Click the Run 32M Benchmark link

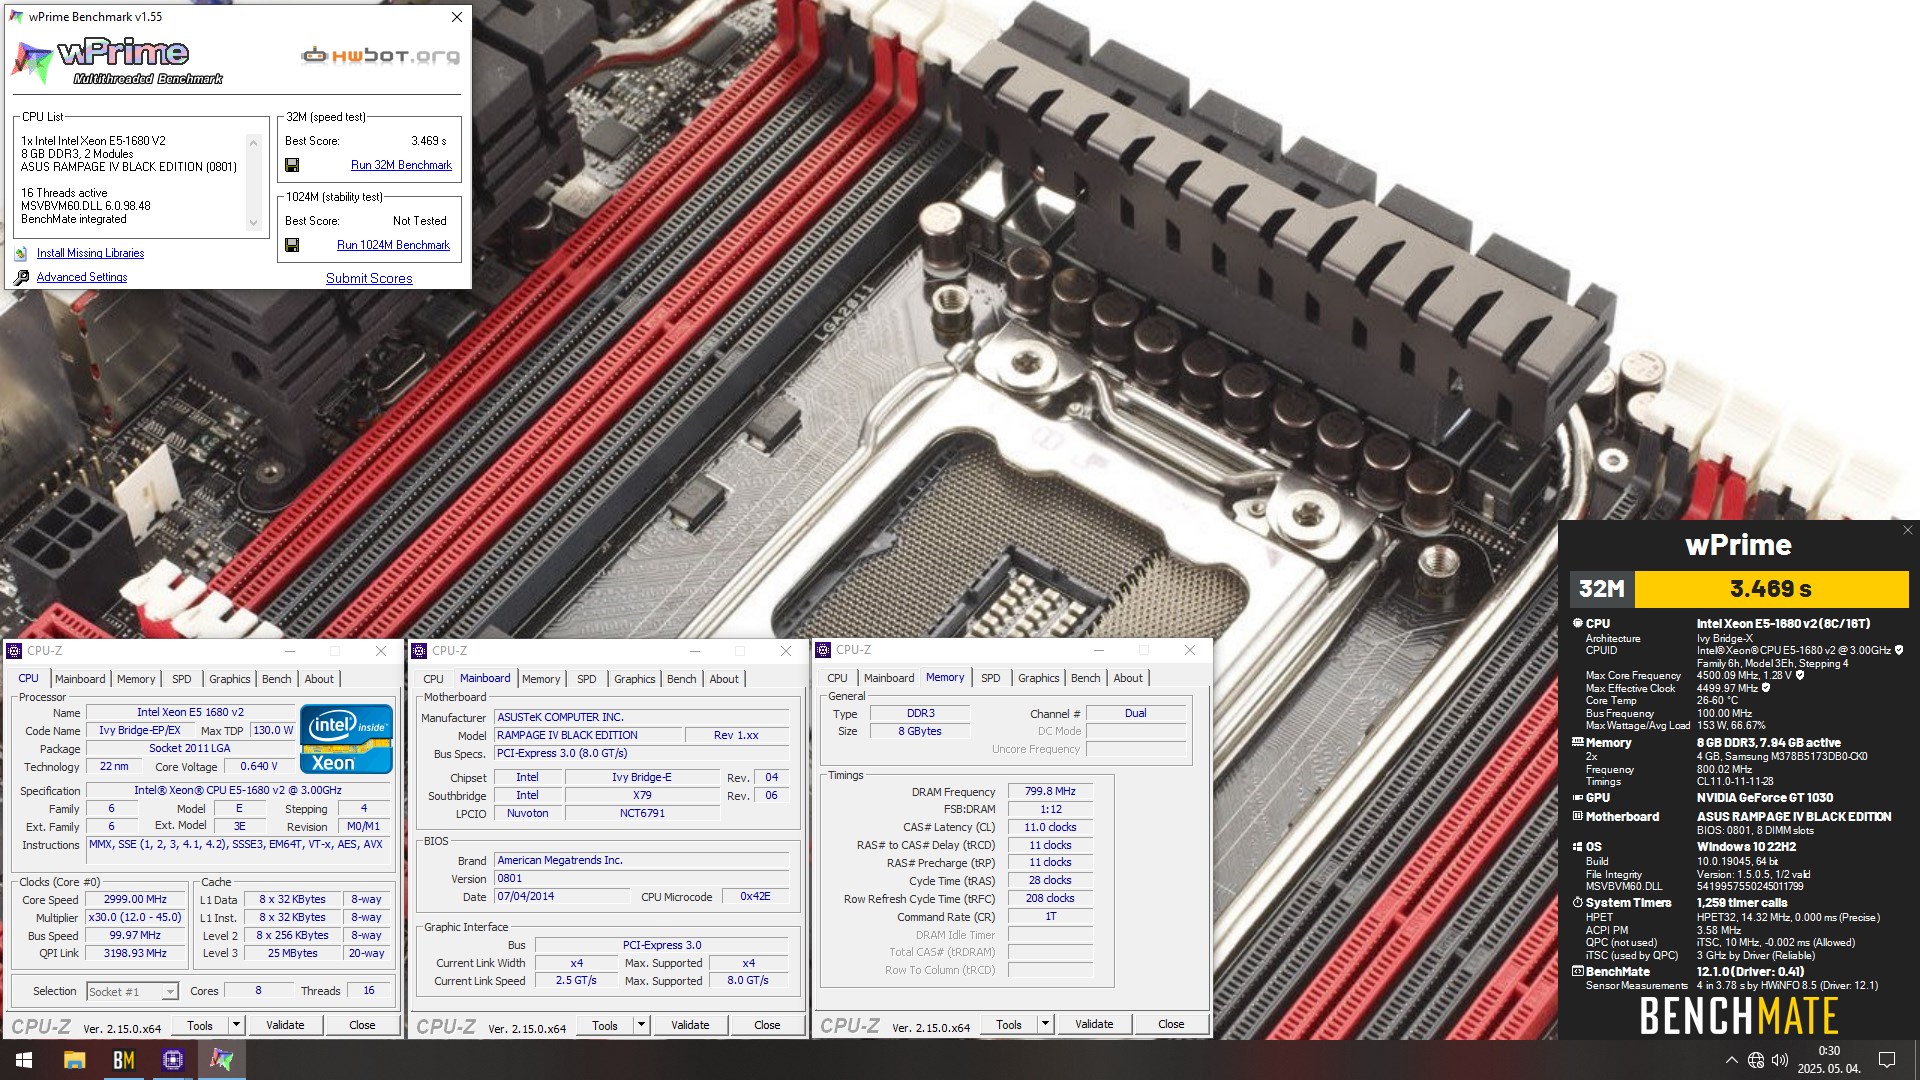tap(401, 165)
